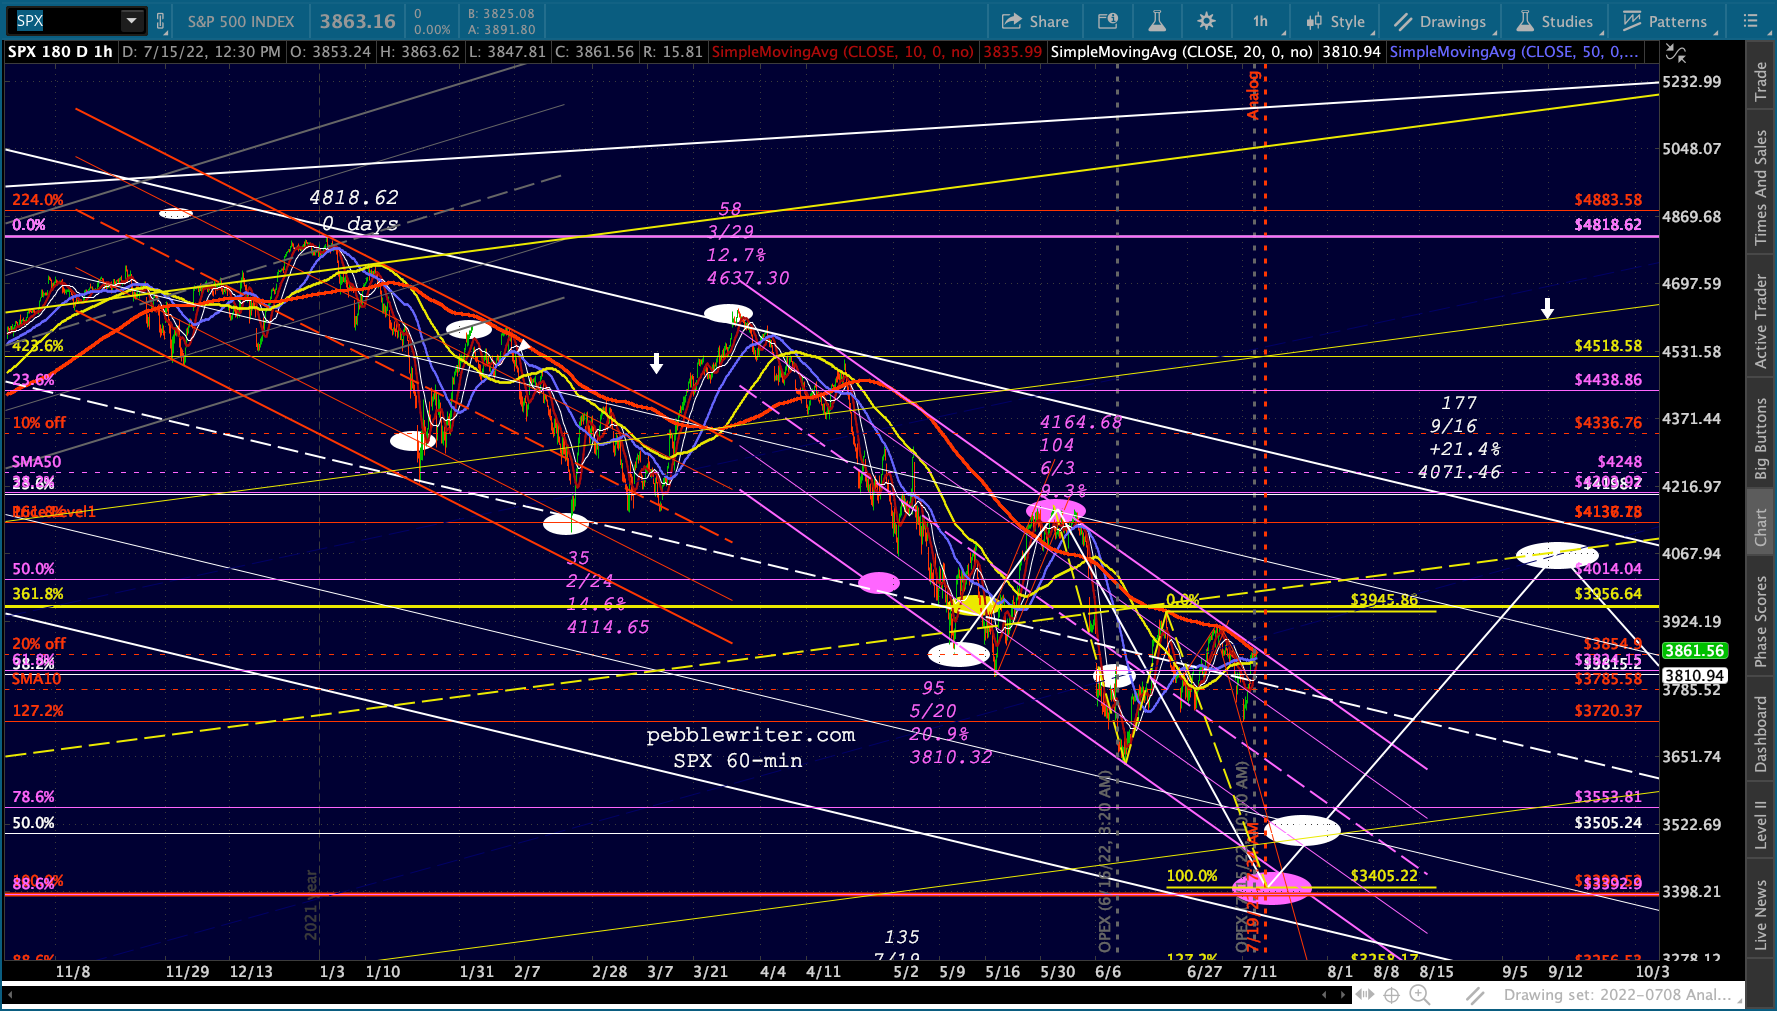1777x1011 pixels.
Task: Click the active drawing tool icon at bottom
Action: click(x=1475, y=994)
